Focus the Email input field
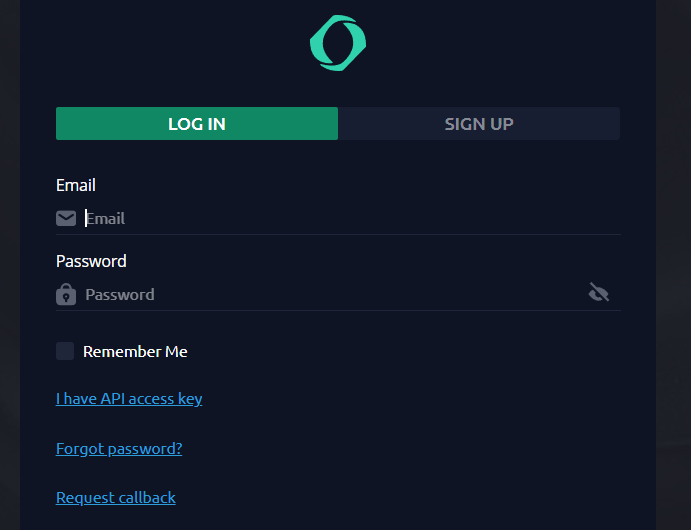This screenshot has height=530, width=691. (340, 218)
